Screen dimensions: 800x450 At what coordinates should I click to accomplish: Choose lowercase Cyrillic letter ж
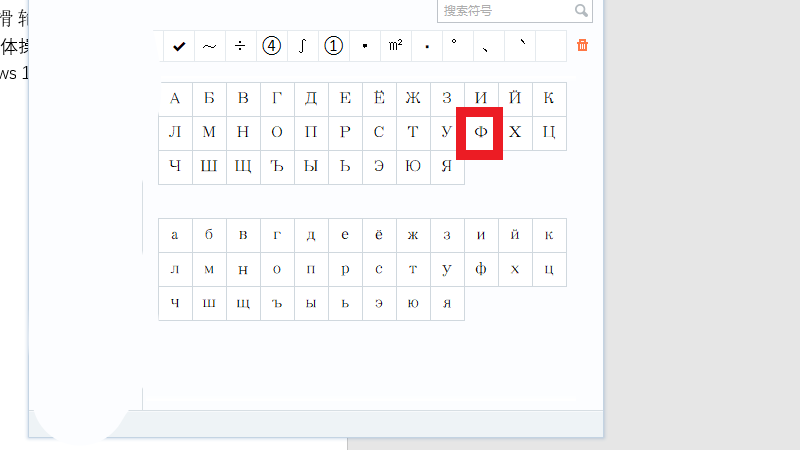coord(413,235)
